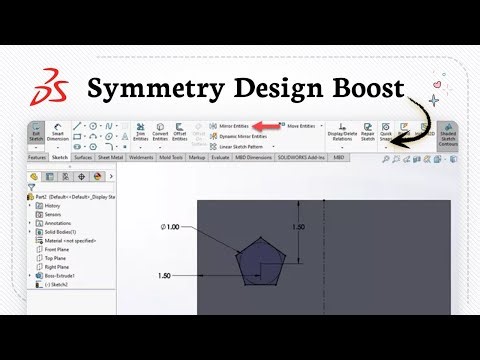The image size is (480, 360).
Task: Open ConfigurationManager panel tab
Action: pos(66,176)
